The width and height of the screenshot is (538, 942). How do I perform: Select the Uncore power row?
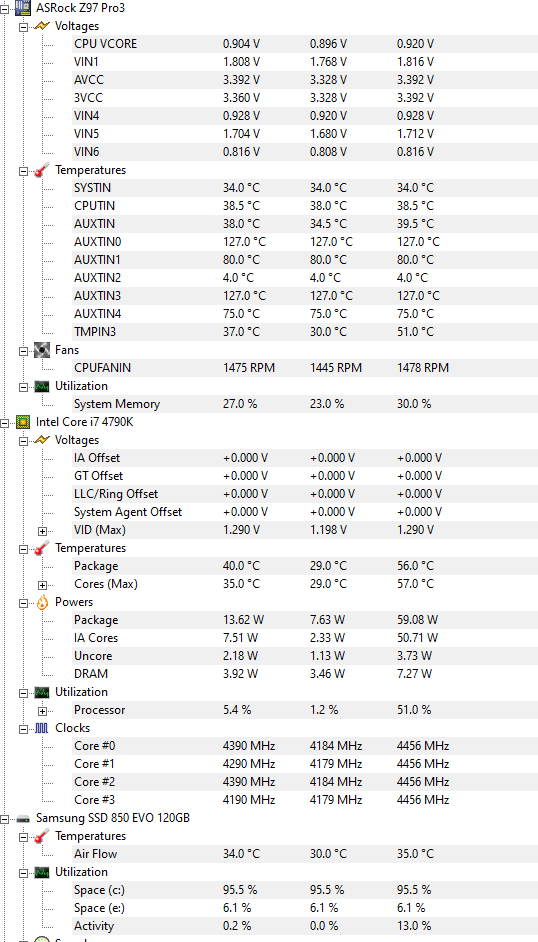click(304, 656)
